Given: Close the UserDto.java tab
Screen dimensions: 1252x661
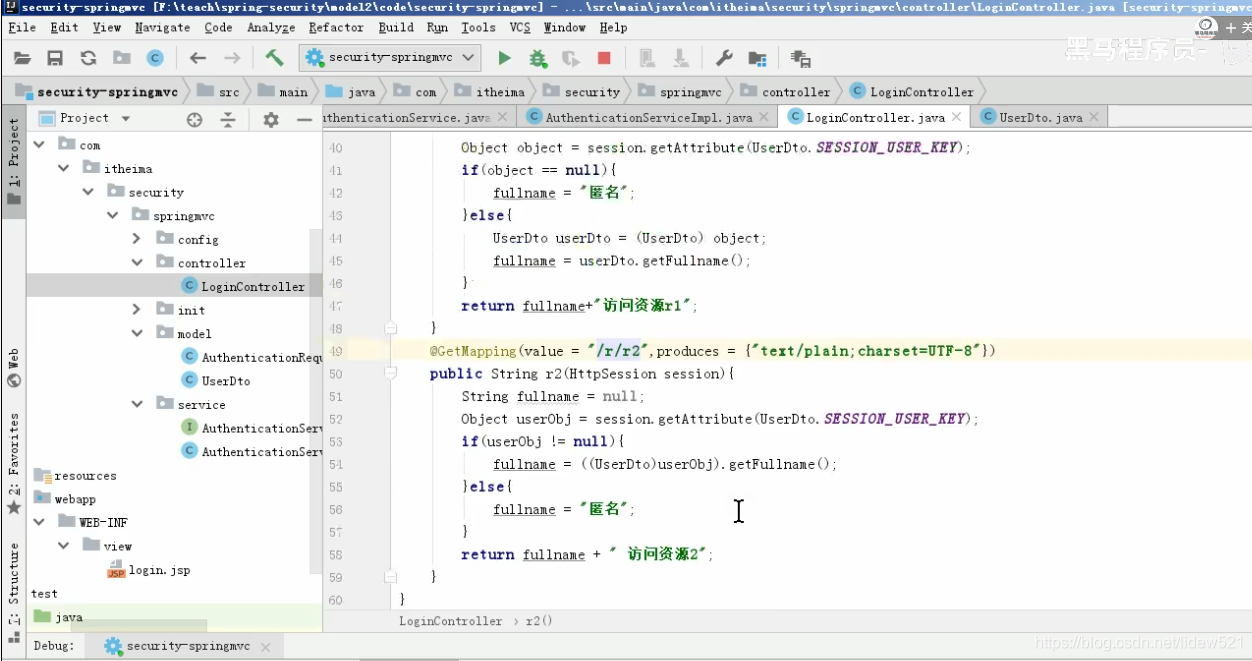Looking at the screenshot, I should tap(1093, 117).
